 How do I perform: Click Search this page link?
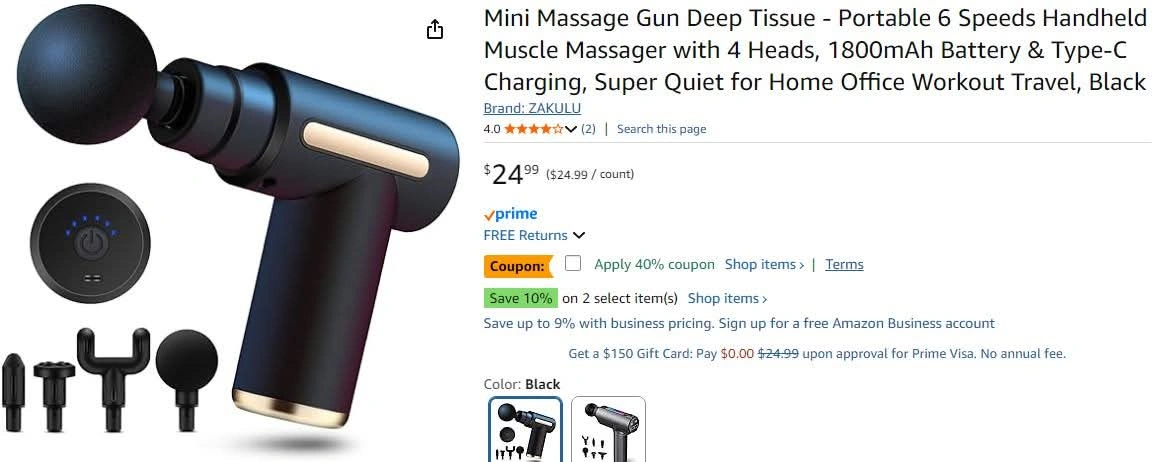(x=662, y=129)
